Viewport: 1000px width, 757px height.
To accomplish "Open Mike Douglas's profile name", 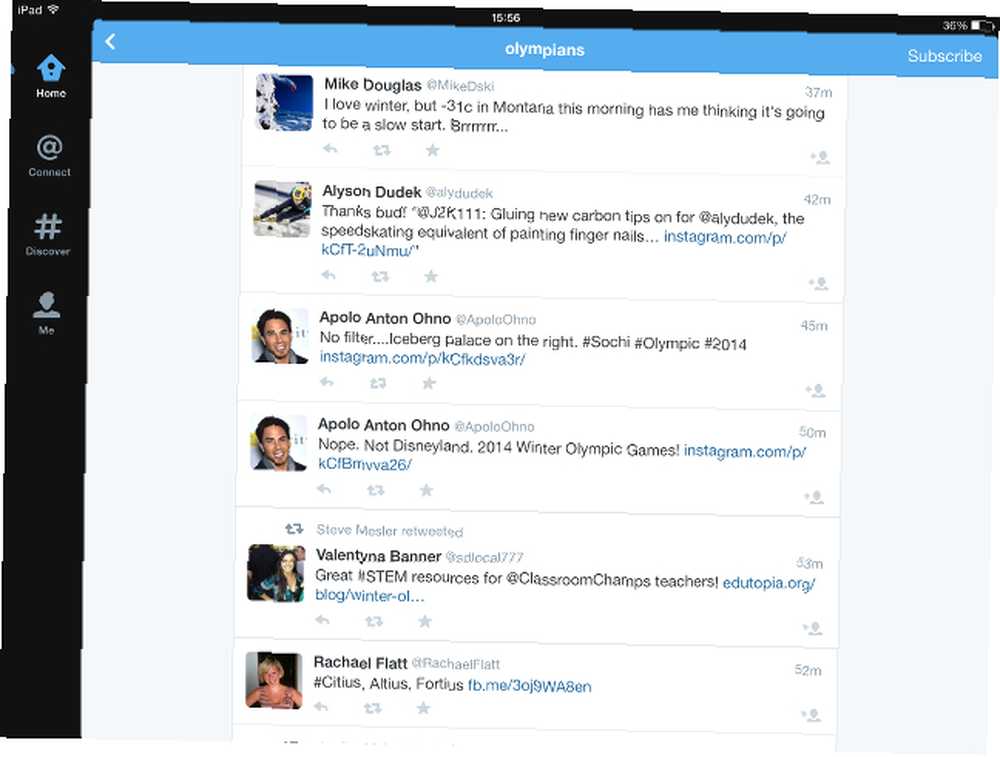I will [373, 84].
